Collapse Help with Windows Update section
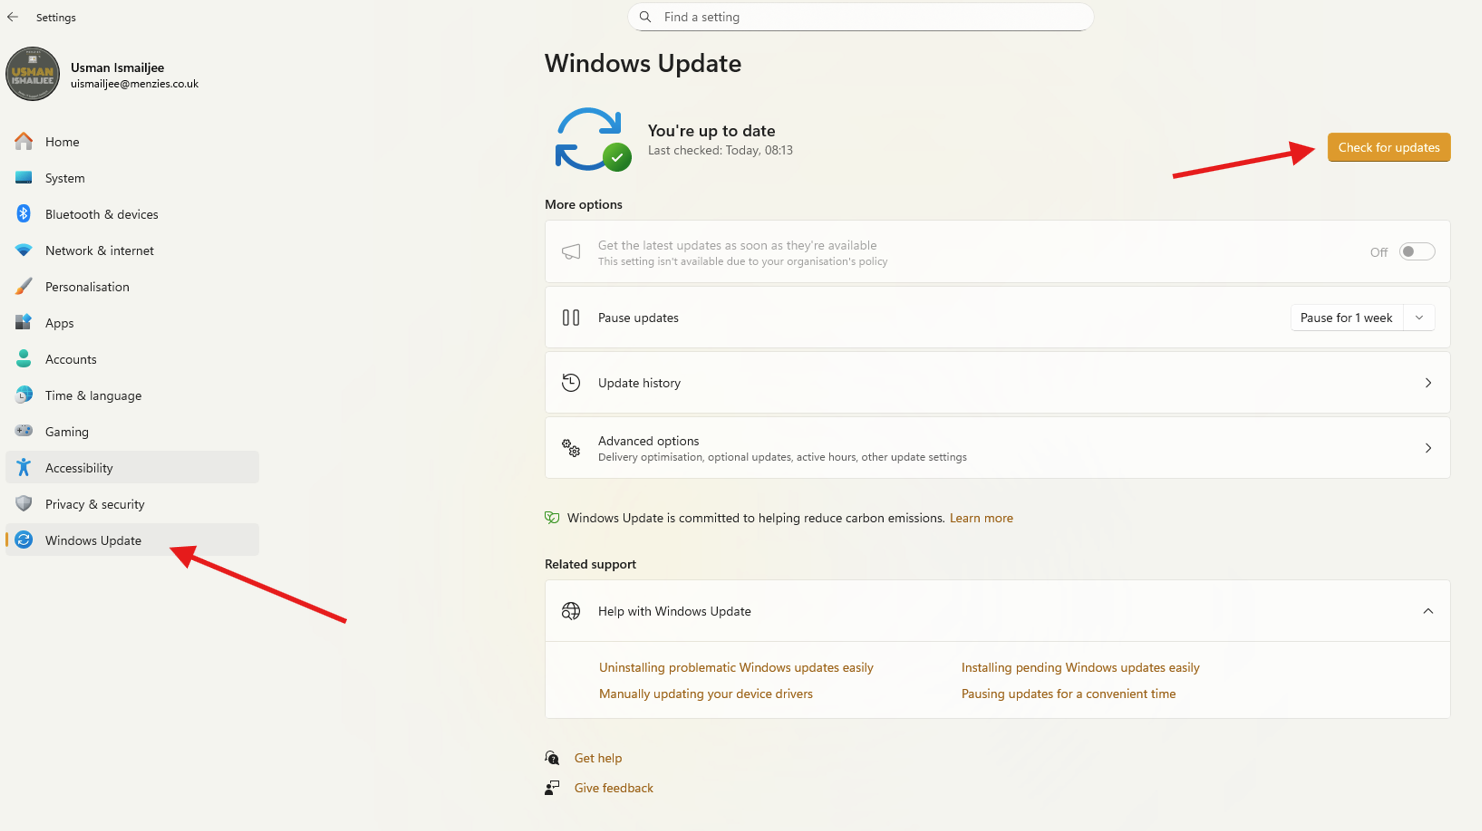This screenshot has height=831, width=1482. point(1427,611)
